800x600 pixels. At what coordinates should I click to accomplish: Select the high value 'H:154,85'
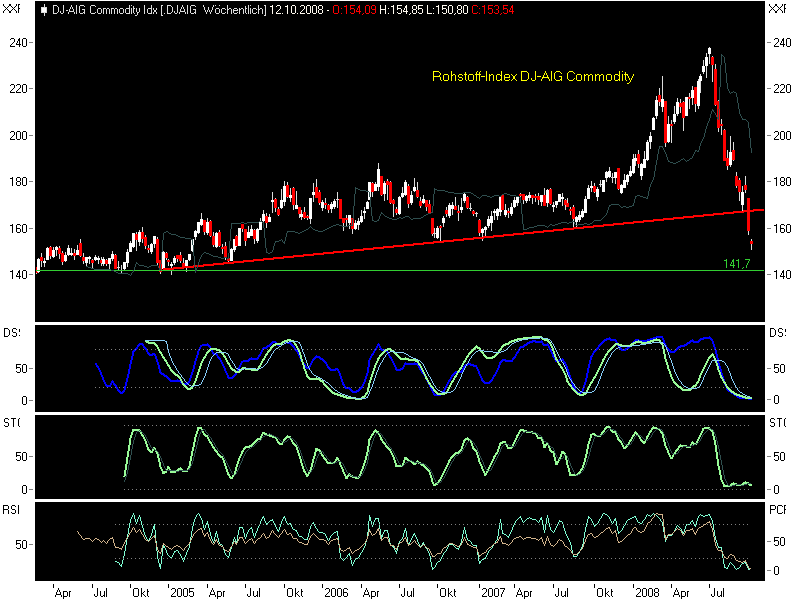[x=402, y=10]
